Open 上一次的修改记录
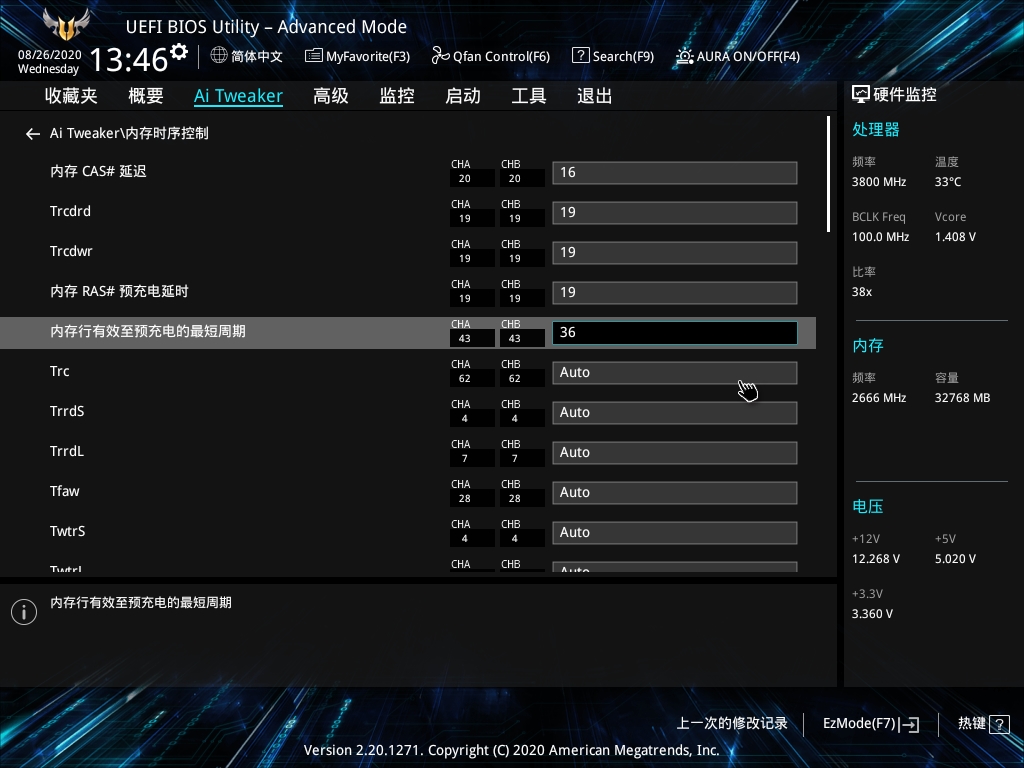1024x768 pixels. pos(731,724)
